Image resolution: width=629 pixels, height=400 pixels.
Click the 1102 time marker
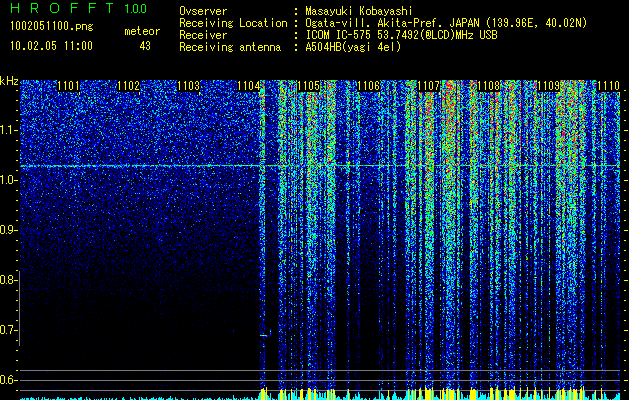click(x=129, y=86)
